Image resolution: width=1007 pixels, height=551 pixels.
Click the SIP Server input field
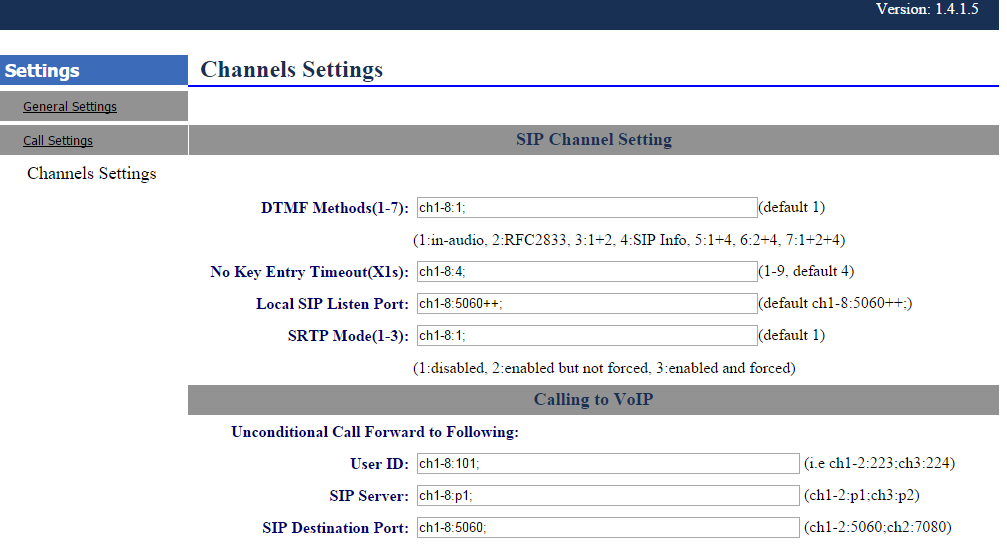click(x=607, y=496)
